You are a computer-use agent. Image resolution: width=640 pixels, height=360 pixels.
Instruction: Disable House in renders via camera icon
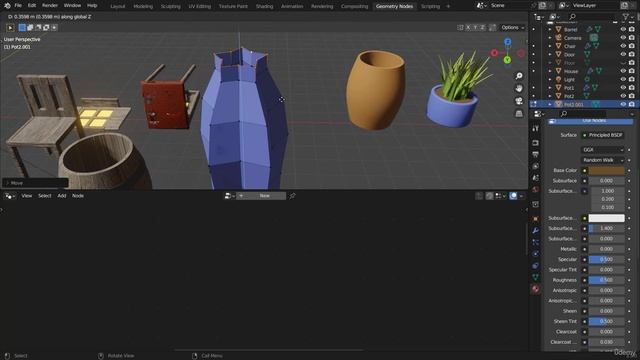(x=632, y=71)
